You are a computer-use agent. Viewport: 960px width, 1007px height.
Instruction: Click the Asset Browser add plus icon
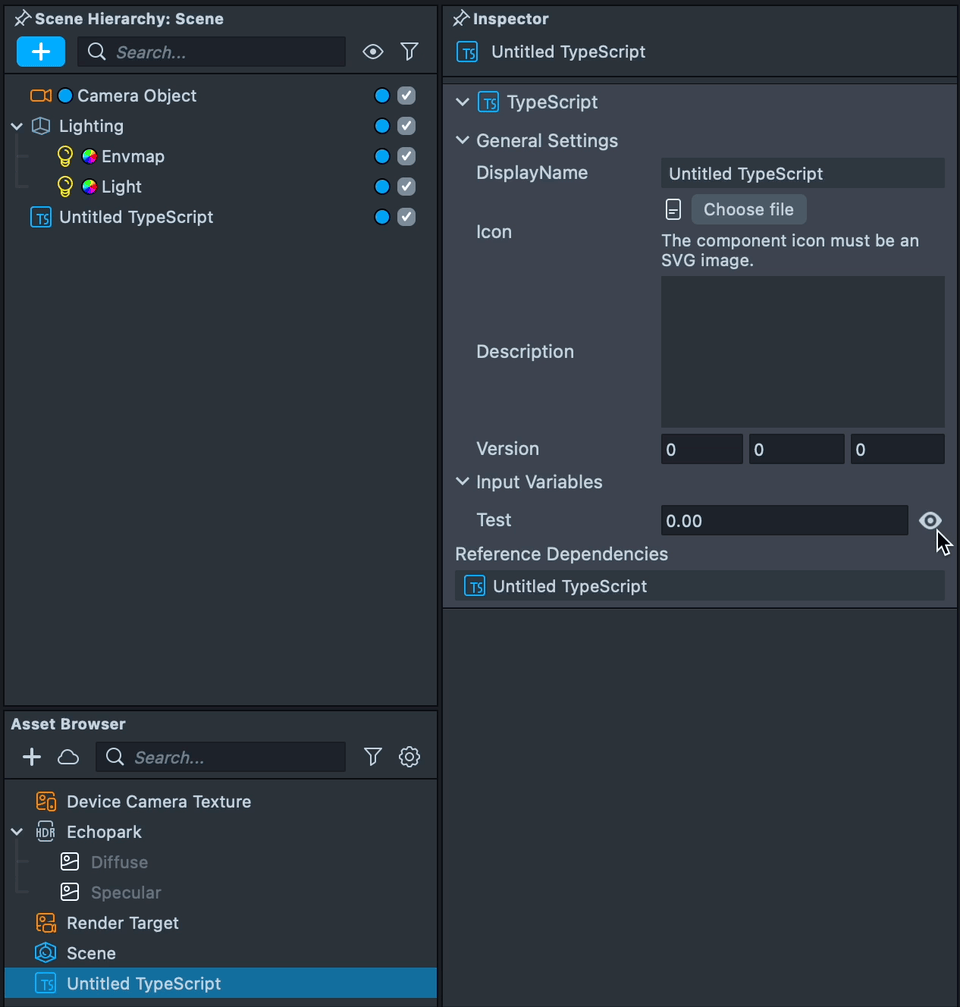click(x=32, y=757)
